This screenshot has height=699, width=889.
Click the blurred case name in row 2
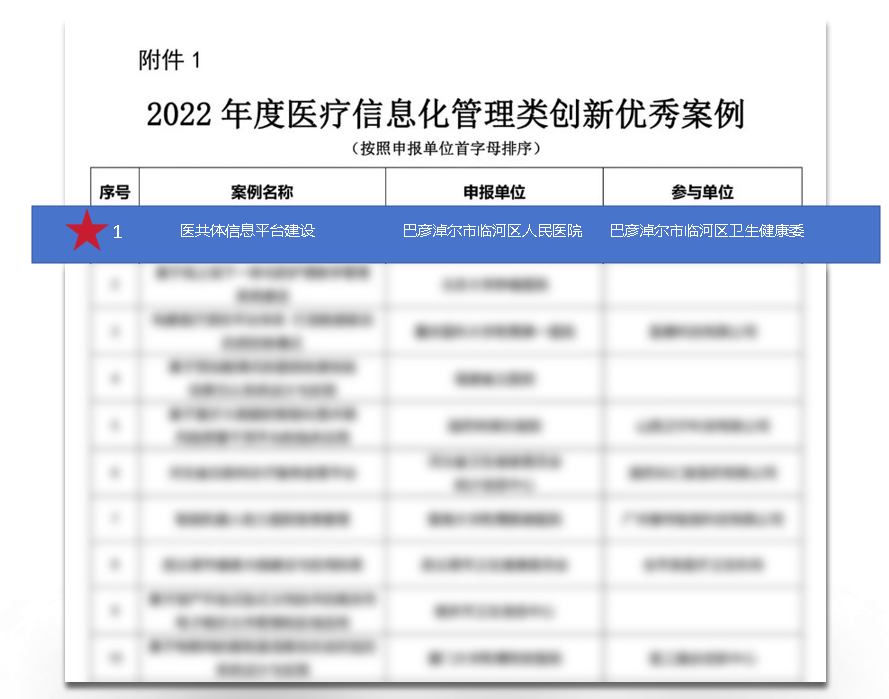[x=262, y=284]
